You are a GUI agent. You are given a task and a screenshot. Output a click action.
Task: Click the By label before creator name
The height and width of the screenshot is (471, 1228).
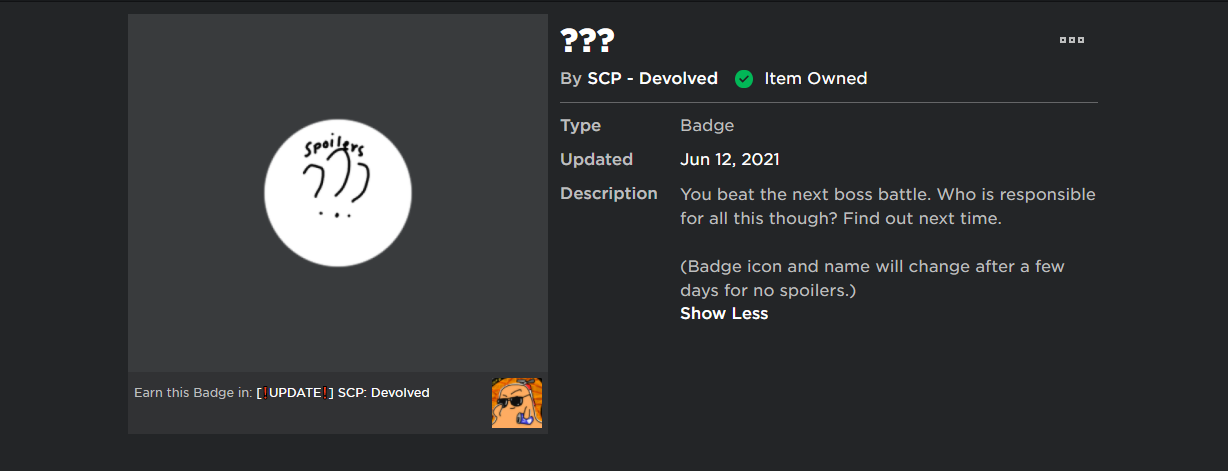[x=570, y=78]
